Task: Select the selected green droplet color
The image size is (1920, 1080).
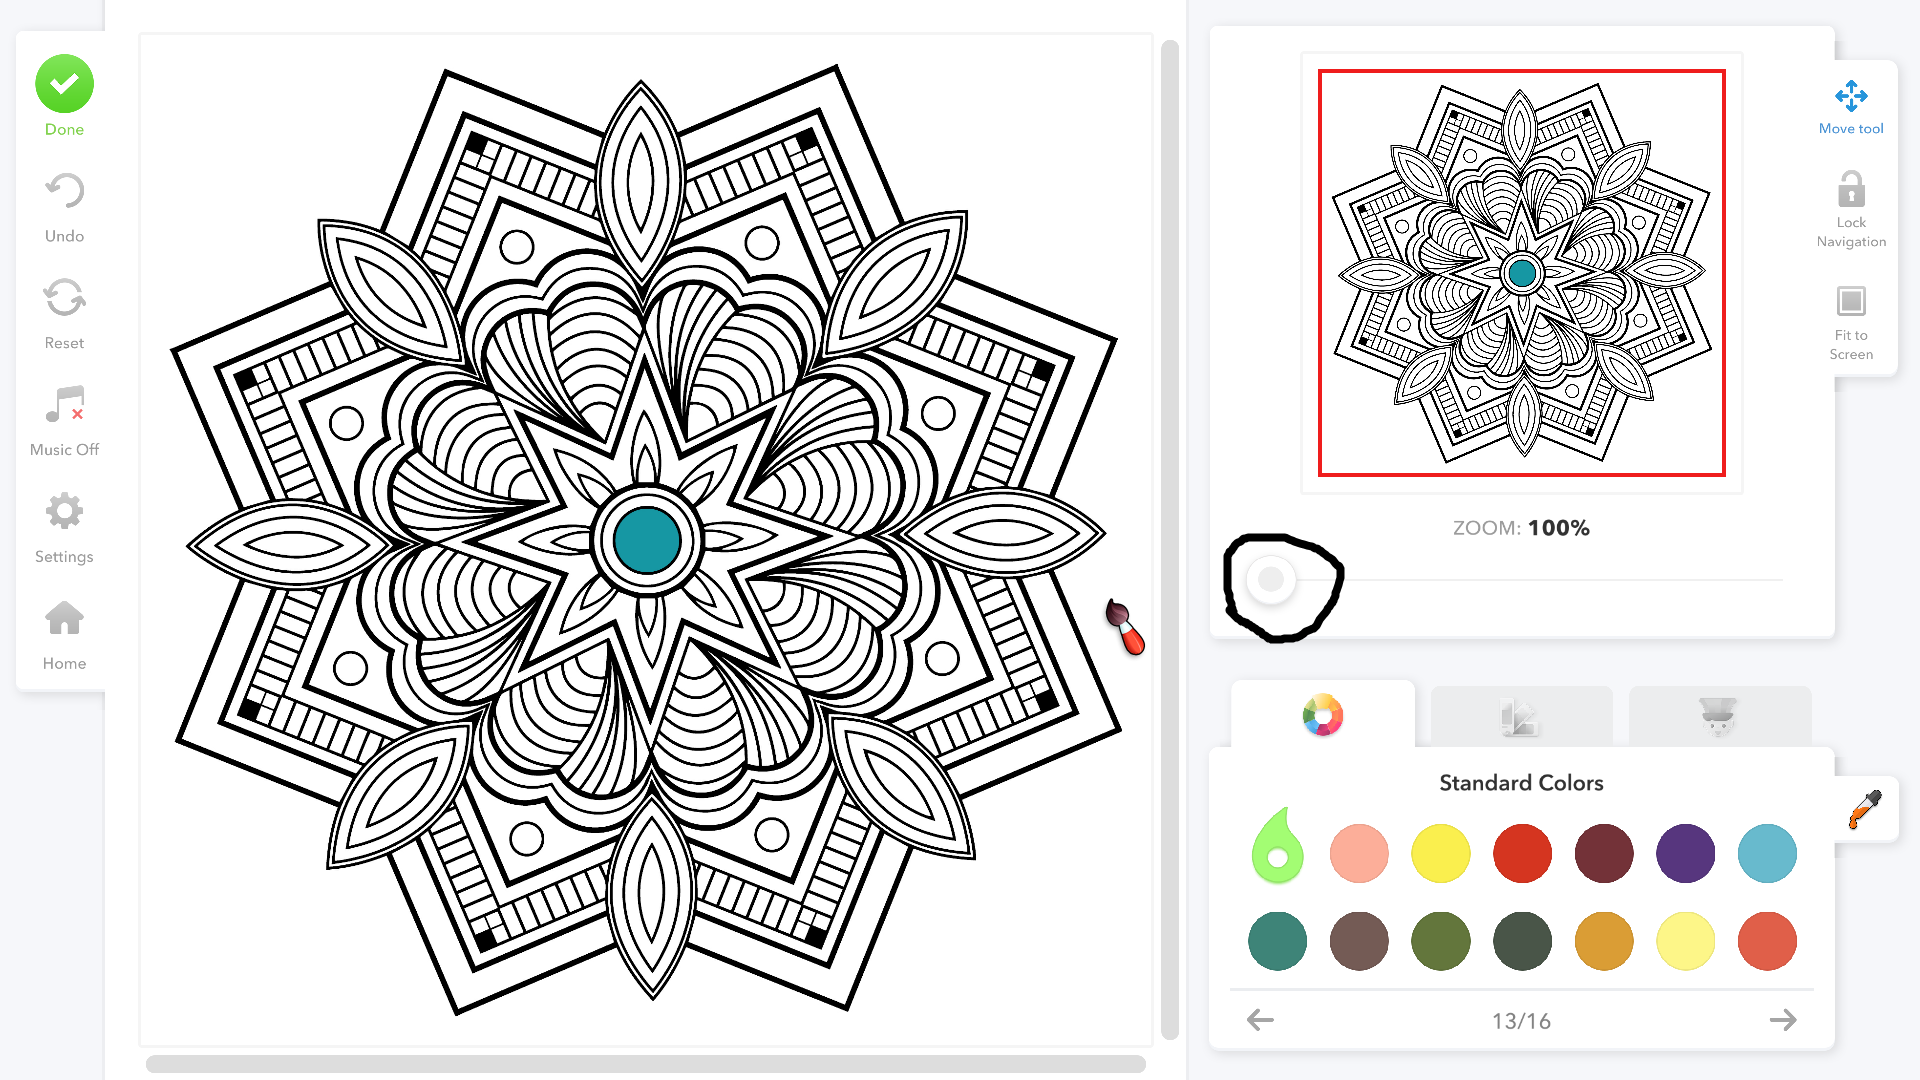Action: [x=1277, y=850]
